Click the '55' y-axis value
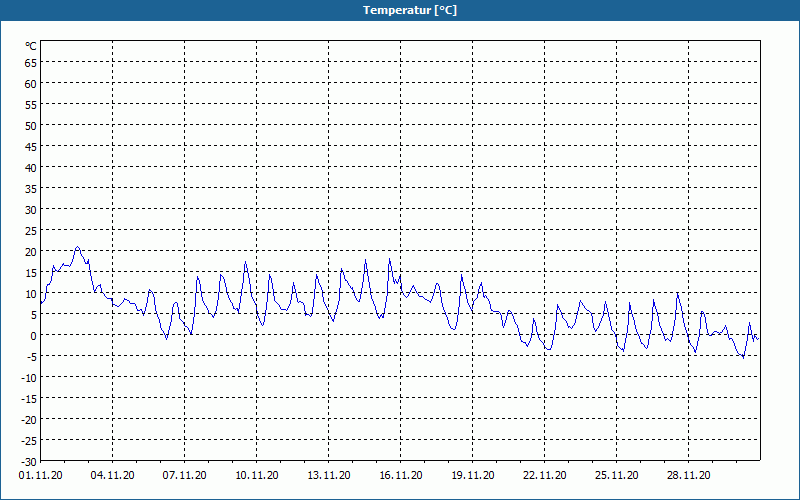The height and width of the screenshot is (500, 800). 31,105
